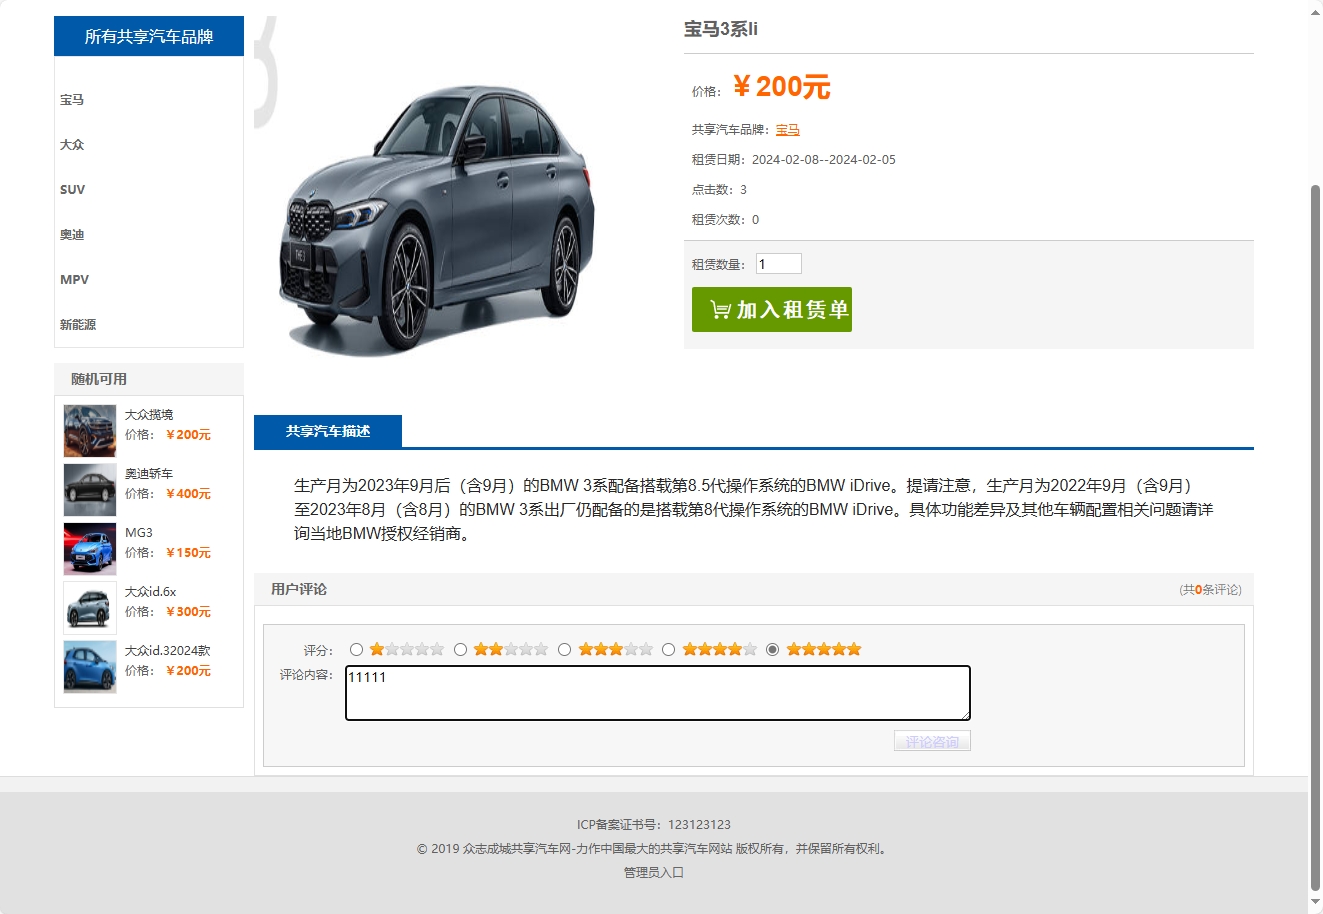This screenshot has width=1323, height=914.
Task: Open the 管理员入口 link in footer
Action: 653,871
